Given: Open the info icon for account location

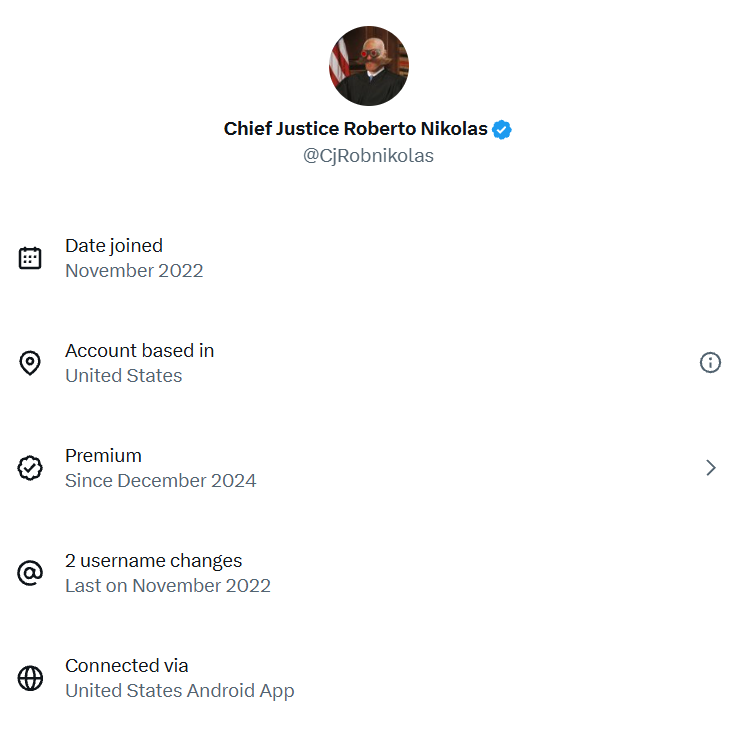Looking at the screenshot, I should (x=710, y=362).
